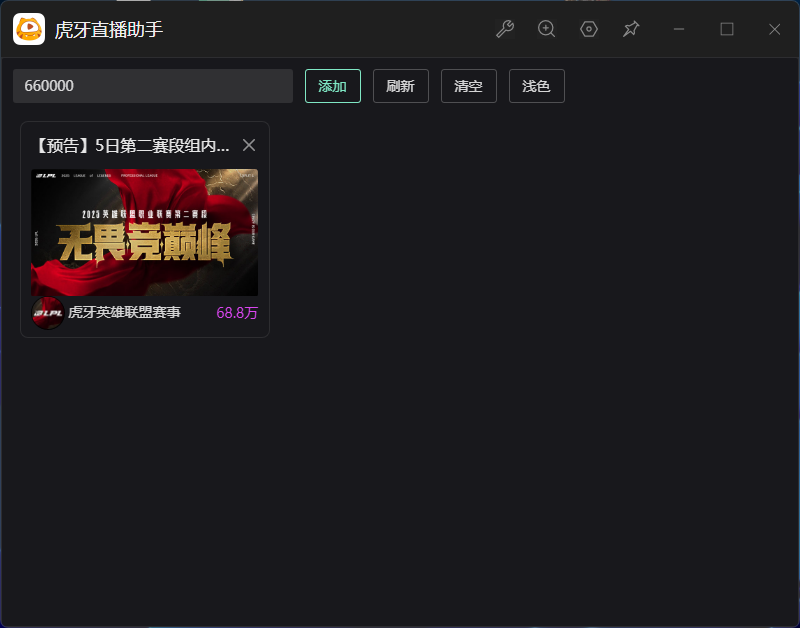Click the 添加 button
The image size is (800, 628).
(x=333, y=86)
